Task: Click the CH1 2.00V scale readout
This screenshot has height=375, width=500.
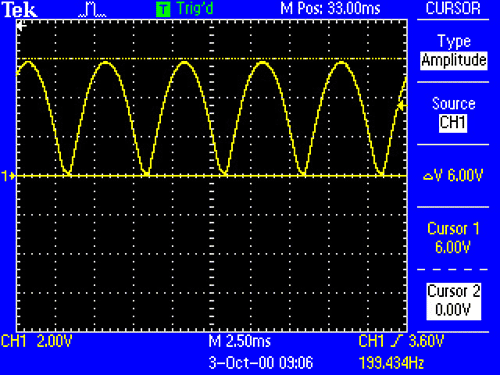Action: coord(37,341)
